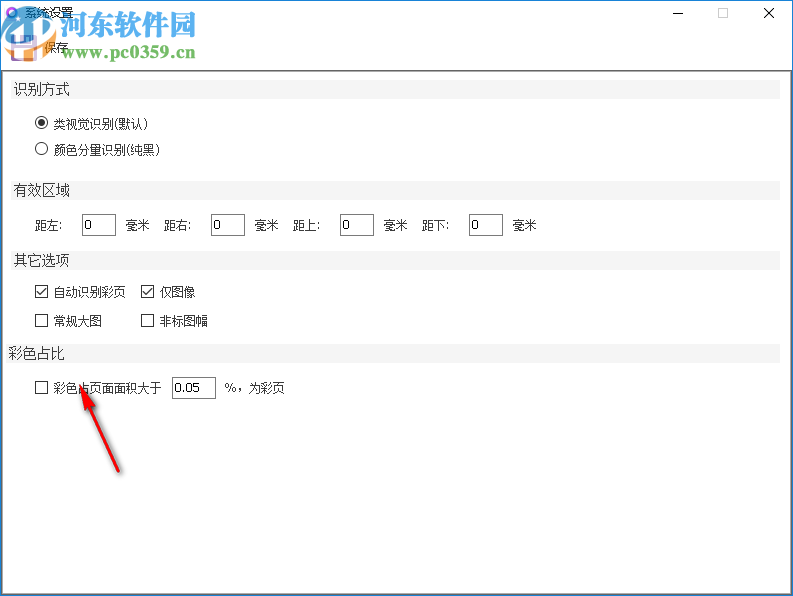
Task: Minimize the 系统设置 window
Action: pos(678,13)
